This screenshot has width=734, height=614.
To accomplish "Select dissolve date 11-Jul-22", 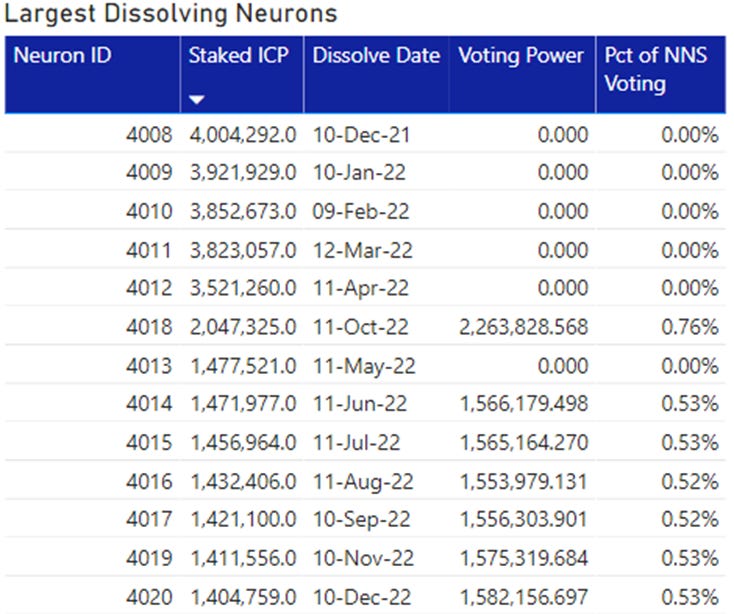I will coord(357,442).
